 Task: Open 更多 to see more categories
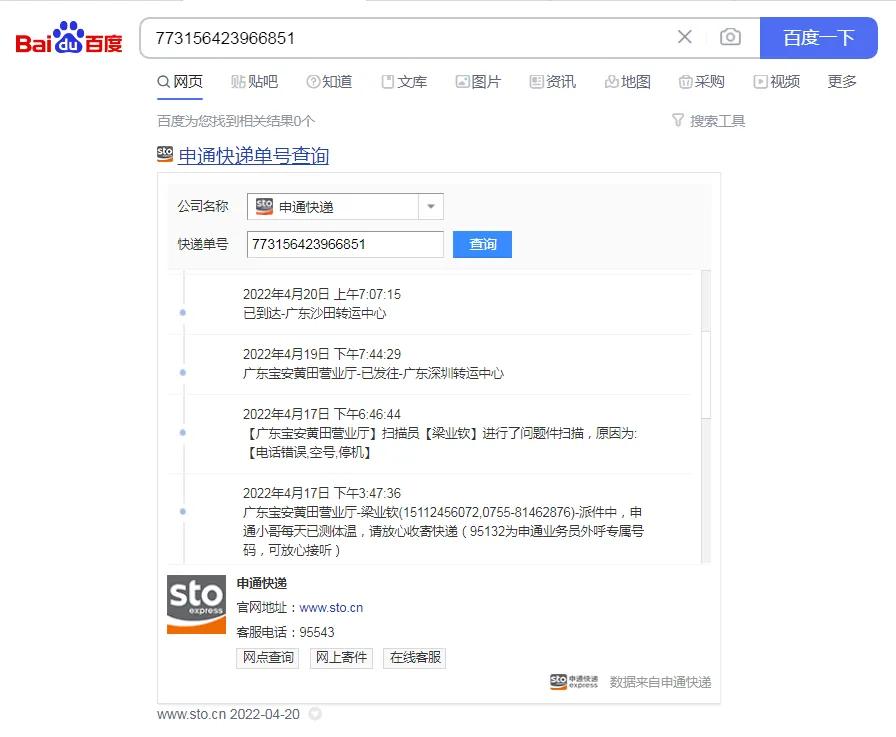(842, 82)
